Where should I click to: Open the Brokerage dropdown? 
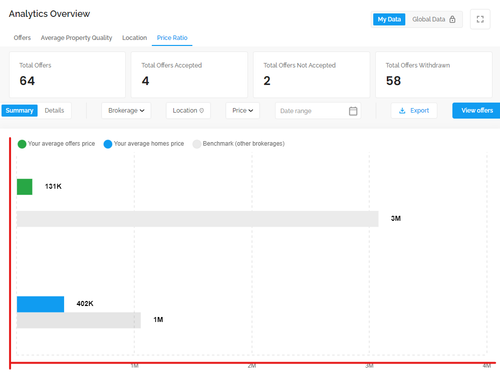[126, 110]
